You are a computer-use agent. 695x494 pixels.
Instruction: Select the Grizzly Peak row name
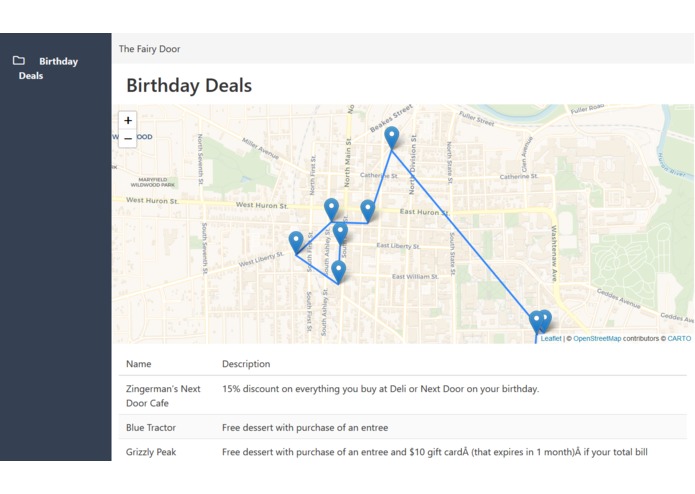point(151,452)
